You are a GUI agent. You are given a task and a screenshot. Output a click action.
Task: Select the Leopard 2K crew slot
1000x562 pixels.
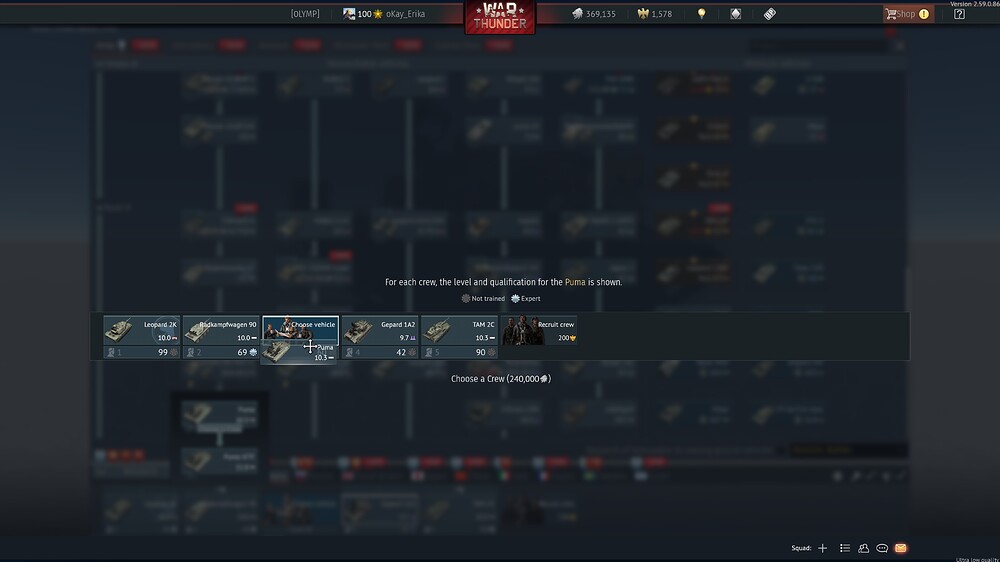click(x=142, y=330)
